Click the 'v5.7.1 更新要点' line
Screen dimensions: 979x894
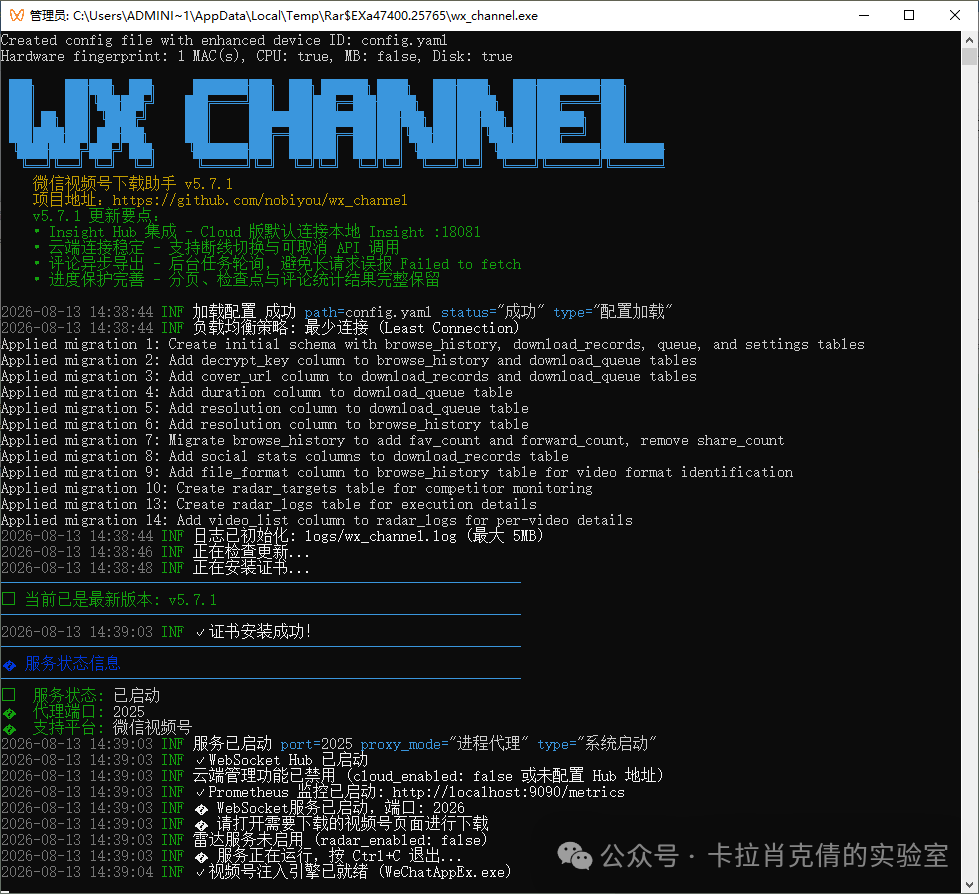pos(96,216)
